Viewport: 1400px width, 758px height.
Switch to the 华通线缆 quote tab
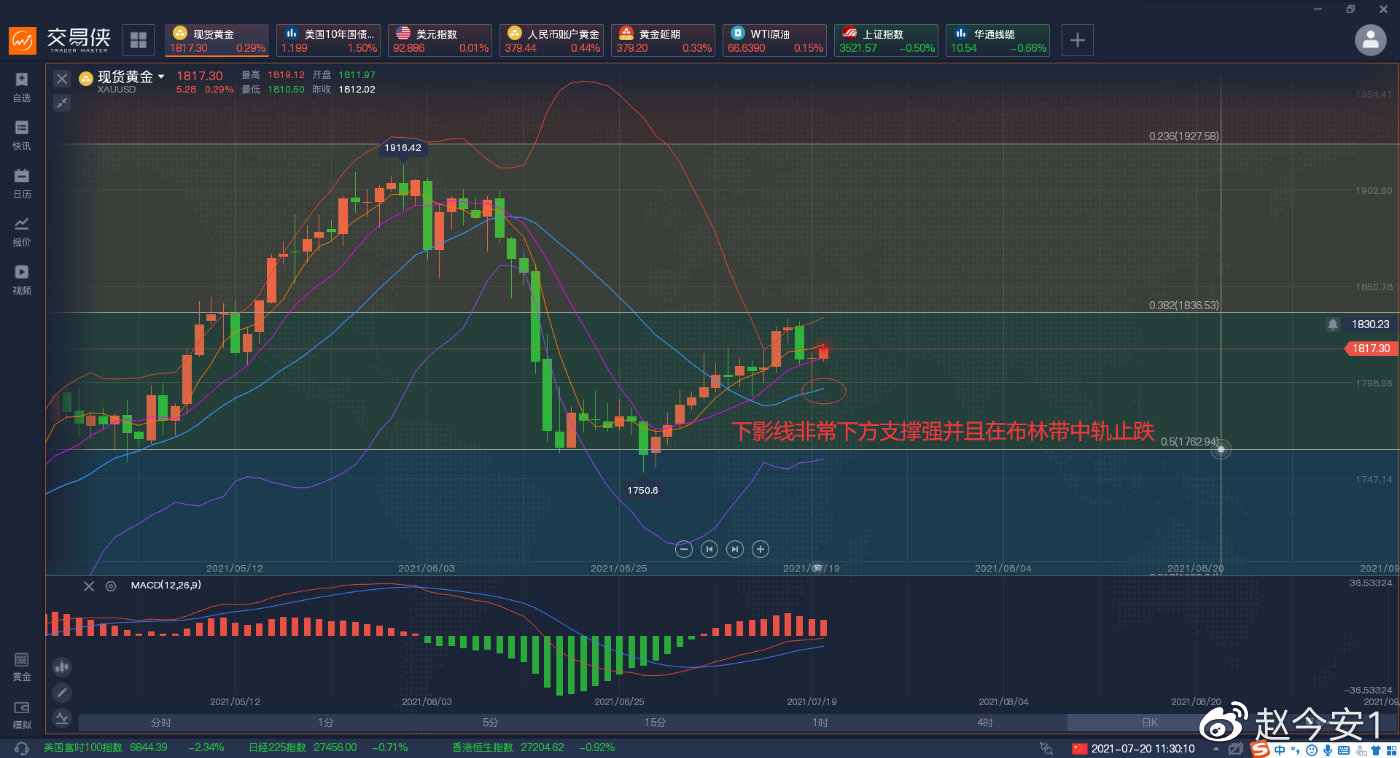pos(997,40)
